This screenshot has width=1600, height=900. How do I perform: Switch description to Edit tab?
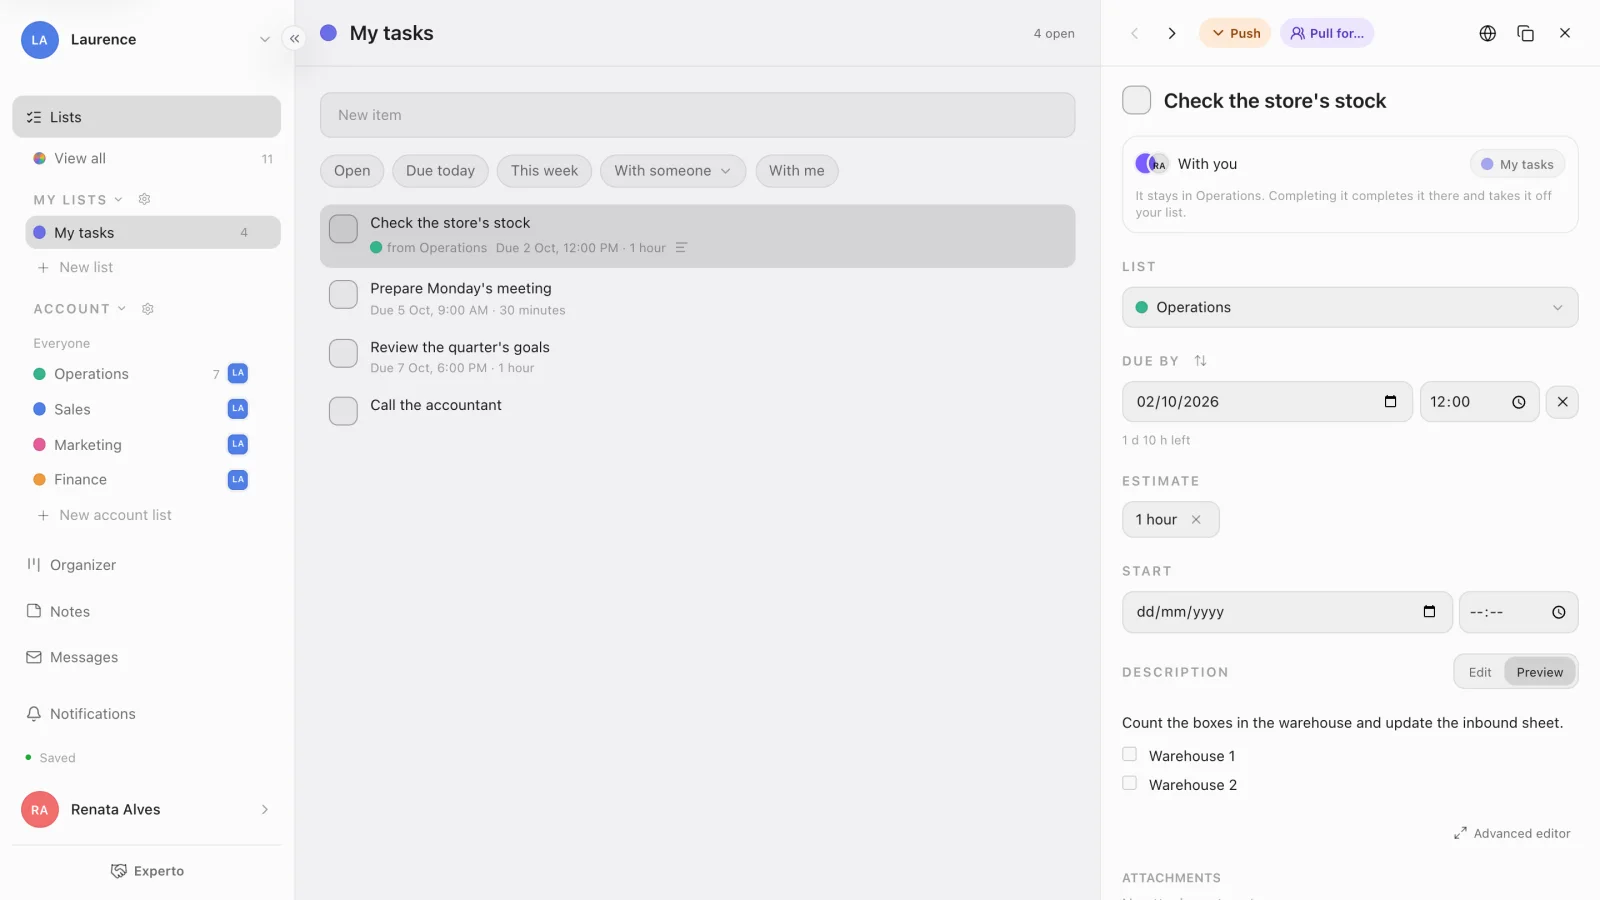pos(1480,672)
